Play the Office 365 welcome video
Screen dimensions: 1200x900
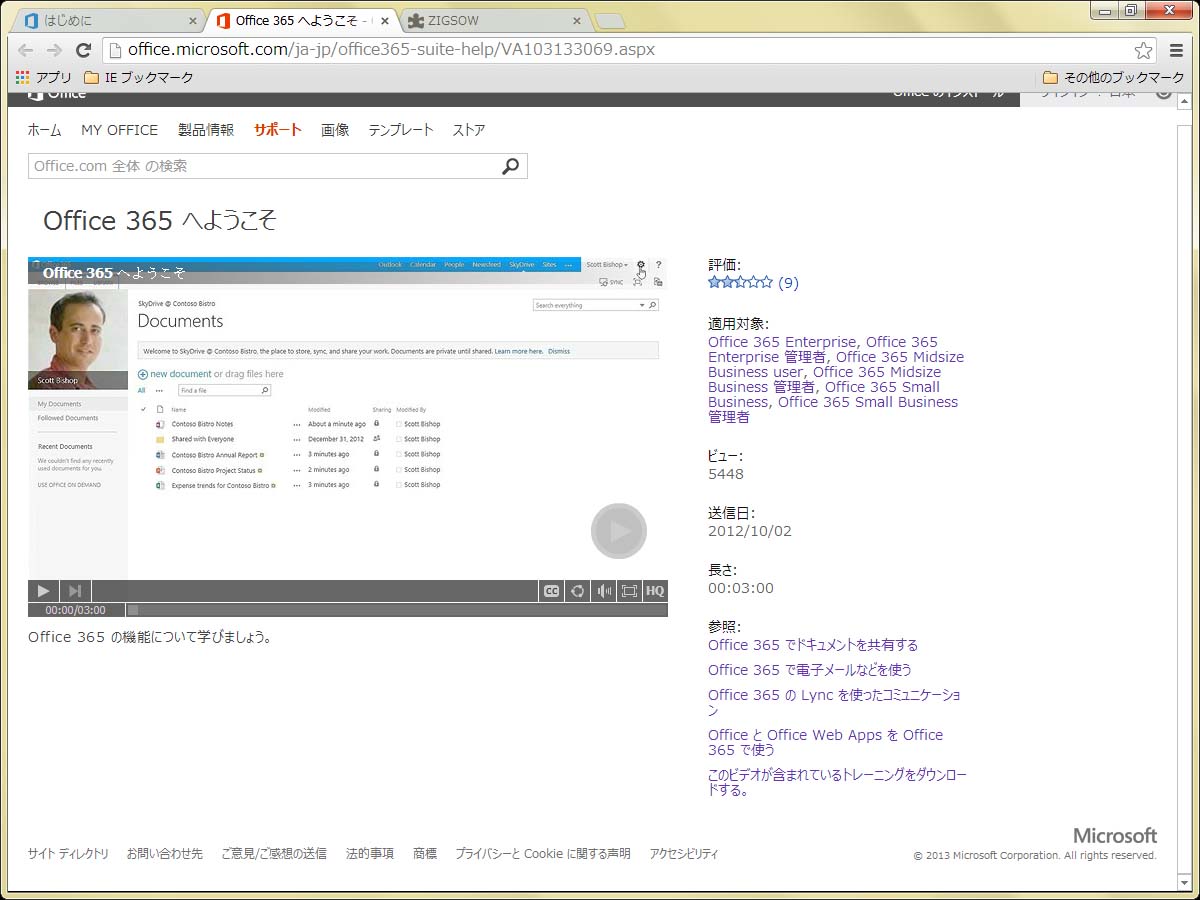tap(43, 591)
